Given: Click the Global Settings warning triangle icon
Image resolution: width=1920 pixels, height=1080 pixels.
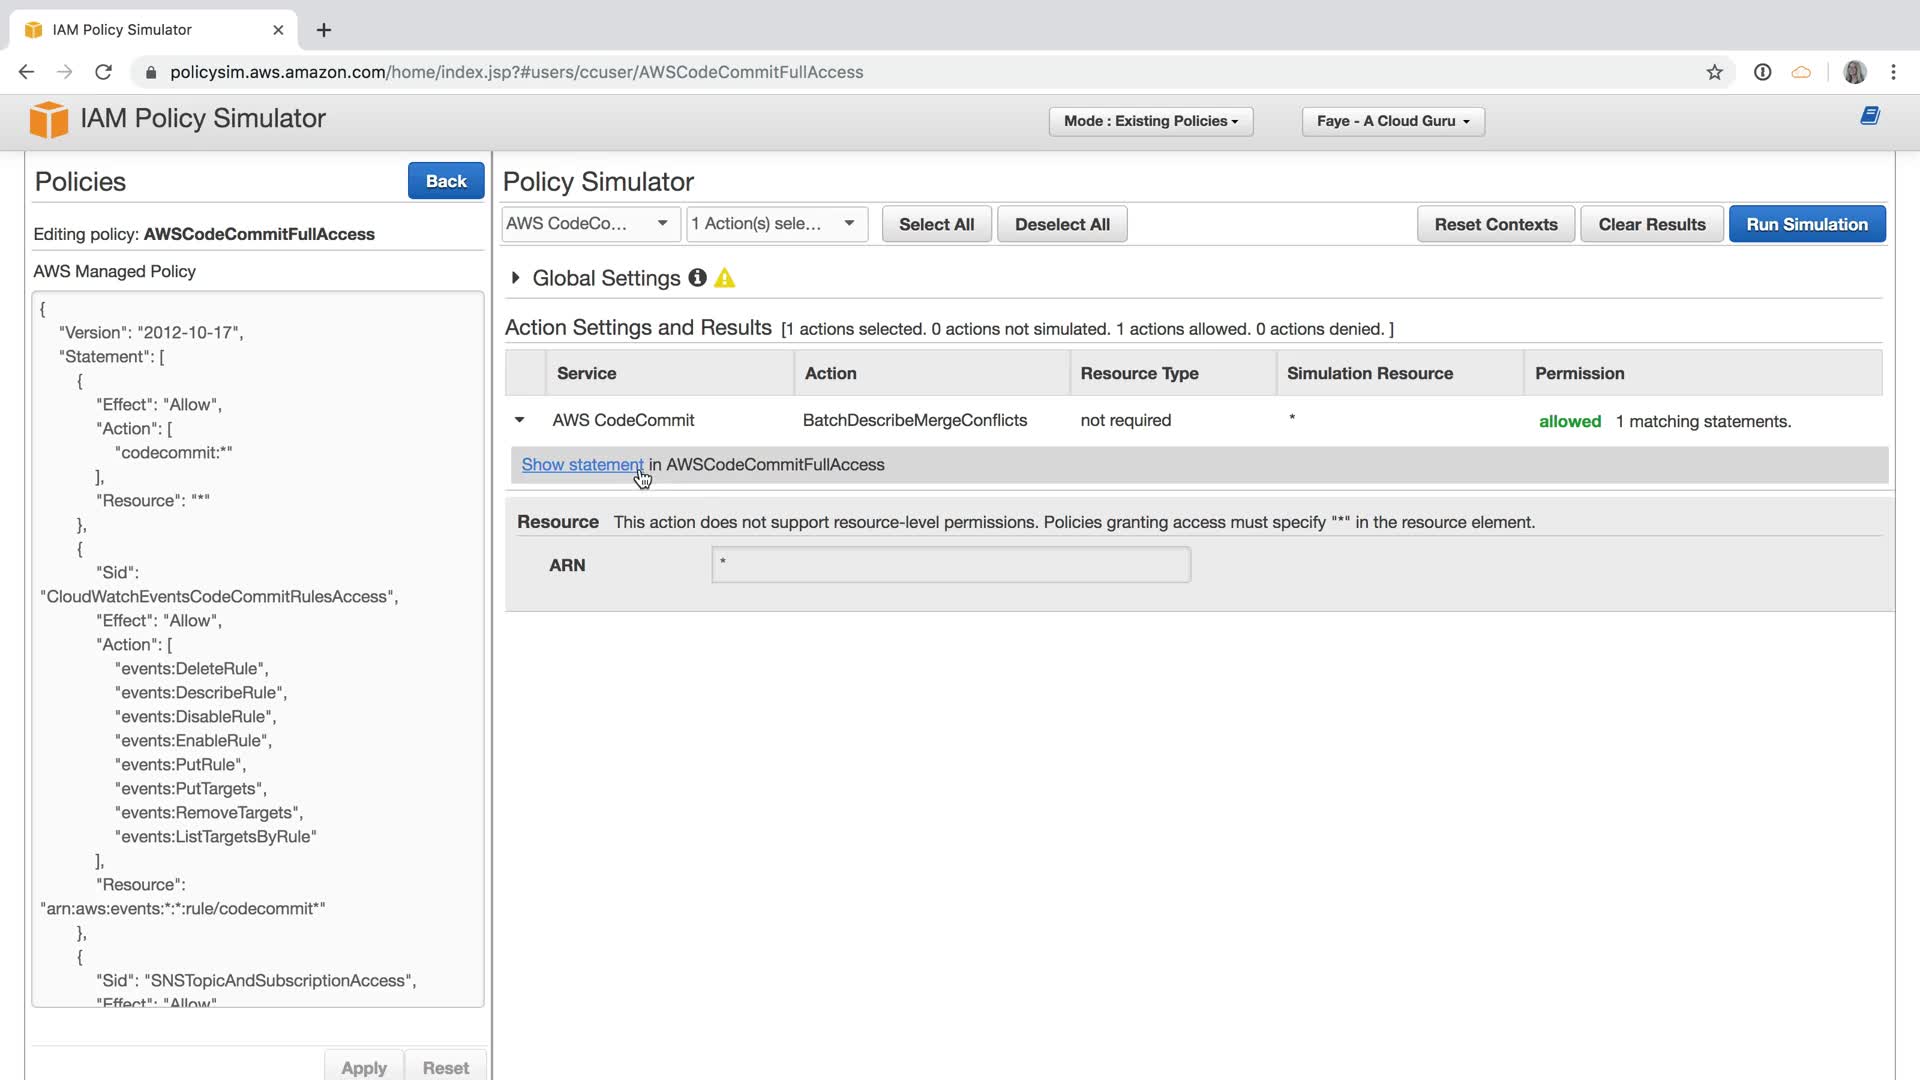Looking at the screenshot, I should pos(725,279).
